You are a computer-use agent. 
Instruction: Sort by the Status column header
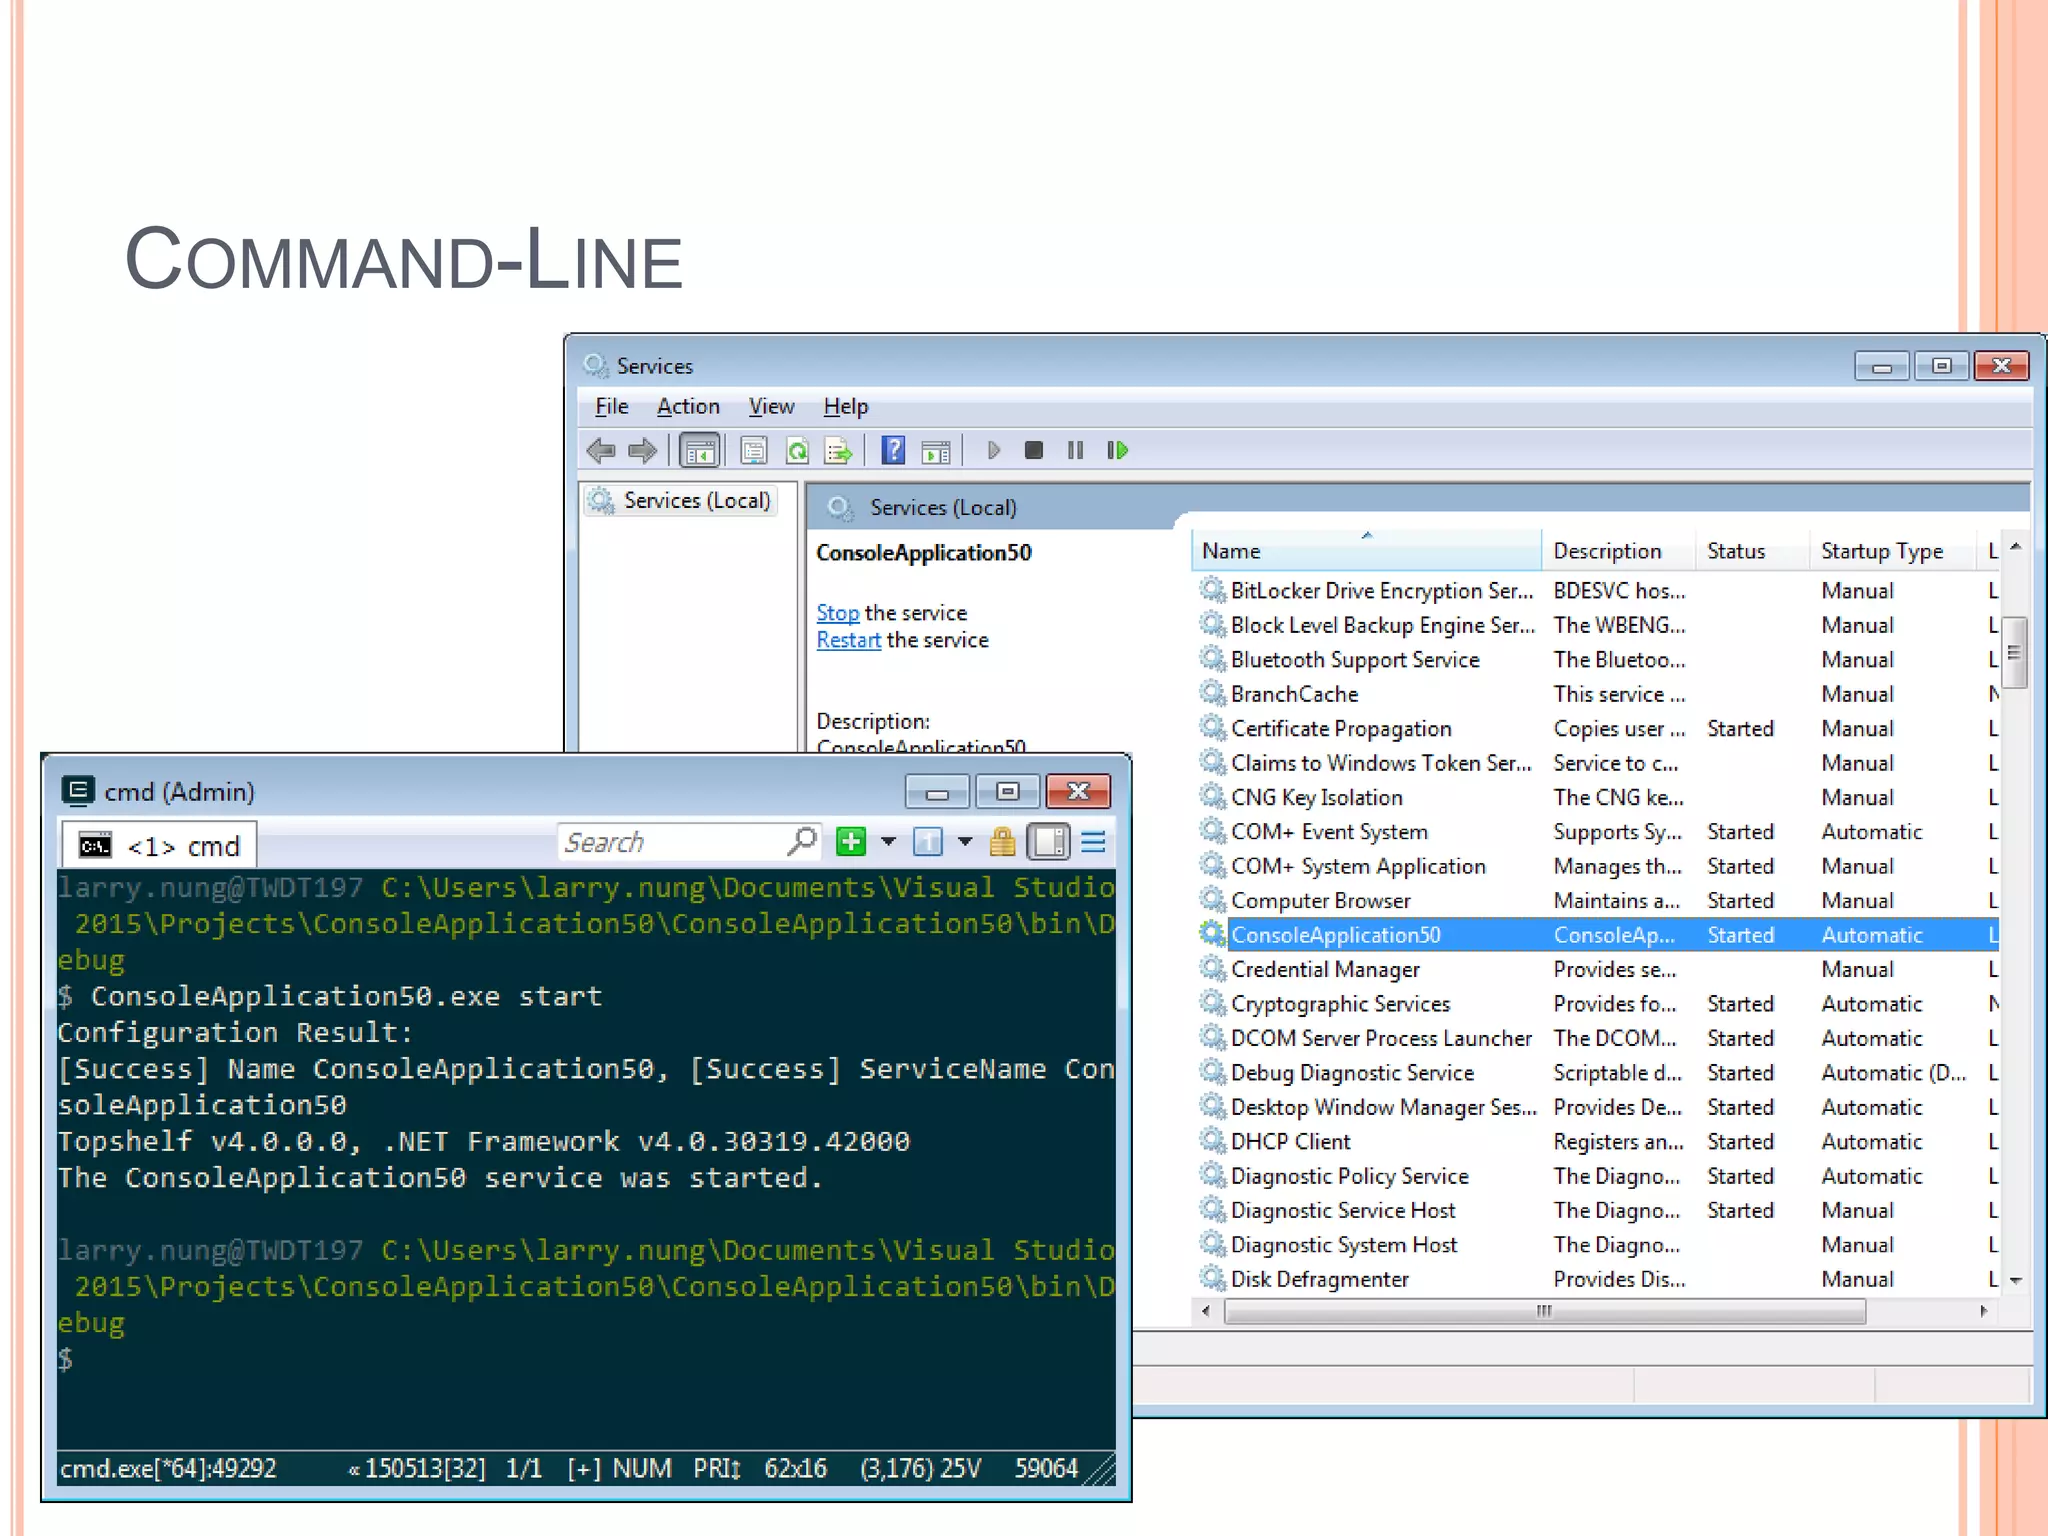(1752, 551)
